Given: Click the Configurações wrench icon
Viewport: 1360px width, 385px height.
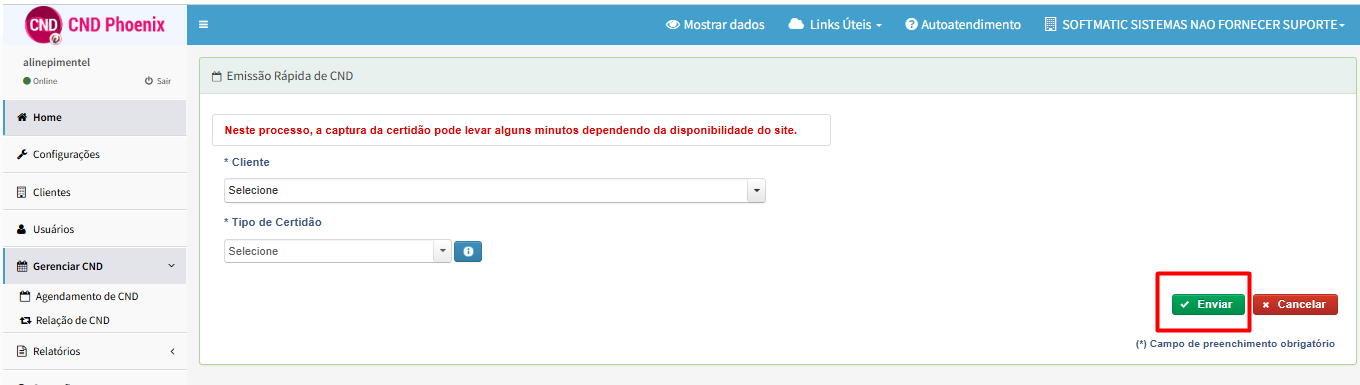Looking at the screenshot, I should click(22, 155).
